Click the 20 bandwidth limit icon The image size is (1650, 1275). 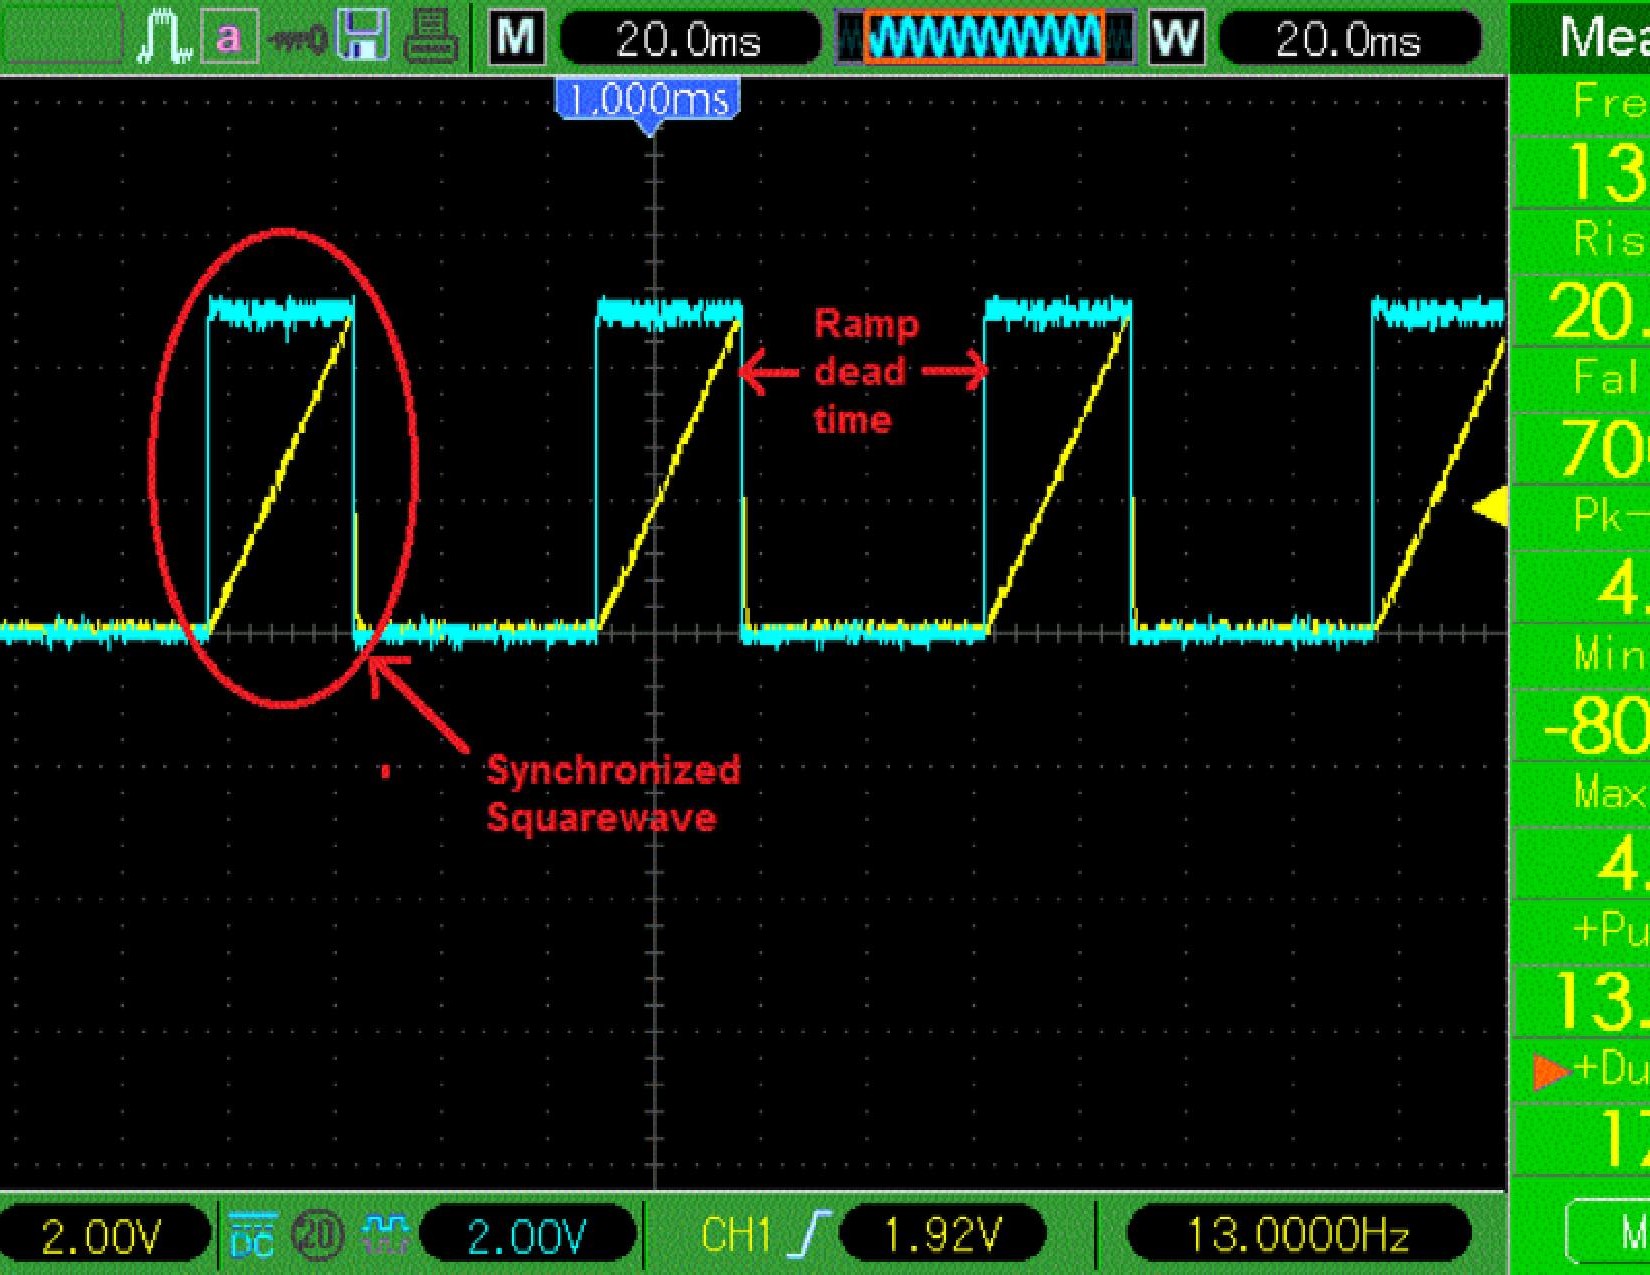[x=317, y=1235]
